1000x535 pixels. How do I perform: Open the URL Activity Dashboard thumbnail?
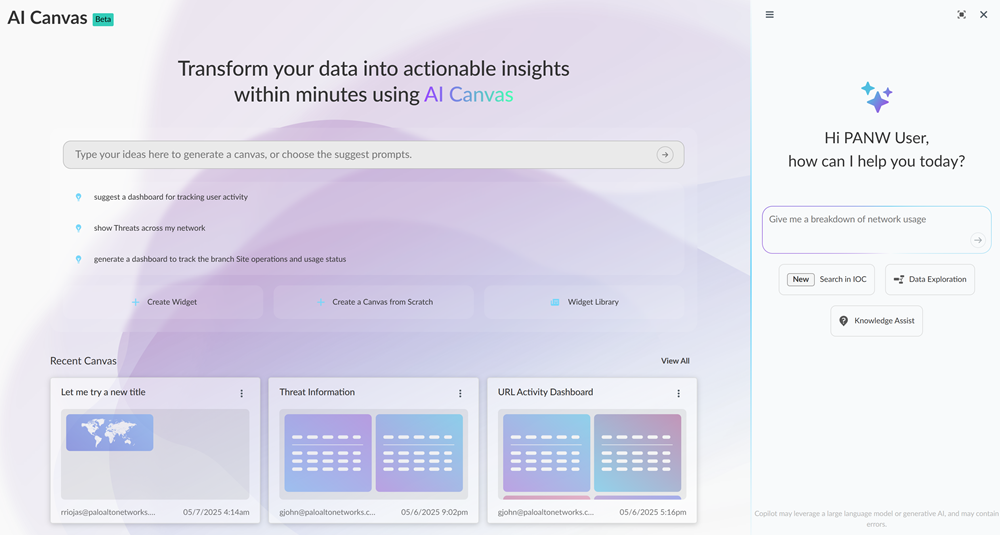592,455
